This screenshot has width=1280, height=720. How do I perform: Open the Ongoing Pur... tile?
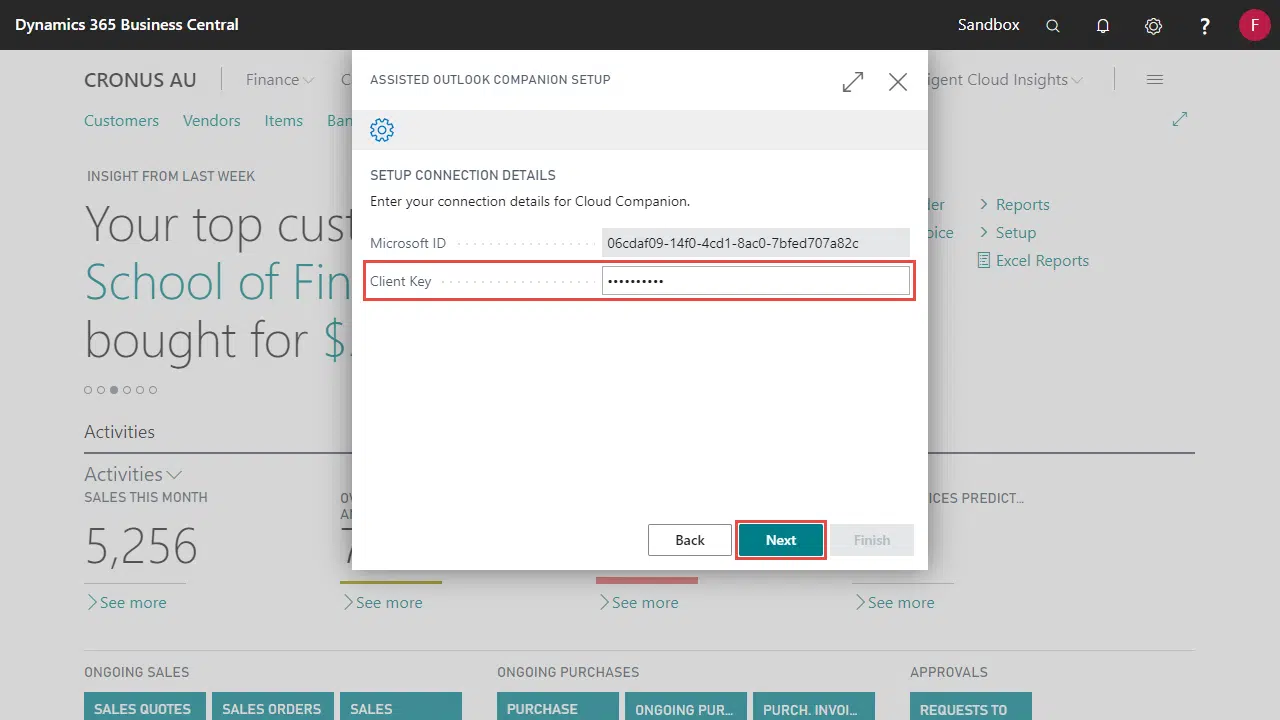coord(686,706)
